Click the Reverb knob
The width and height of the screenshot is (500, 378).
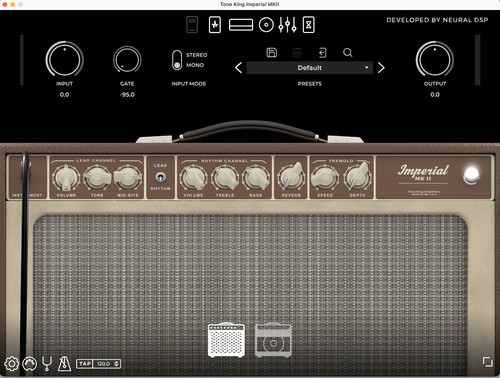(291, 177)
